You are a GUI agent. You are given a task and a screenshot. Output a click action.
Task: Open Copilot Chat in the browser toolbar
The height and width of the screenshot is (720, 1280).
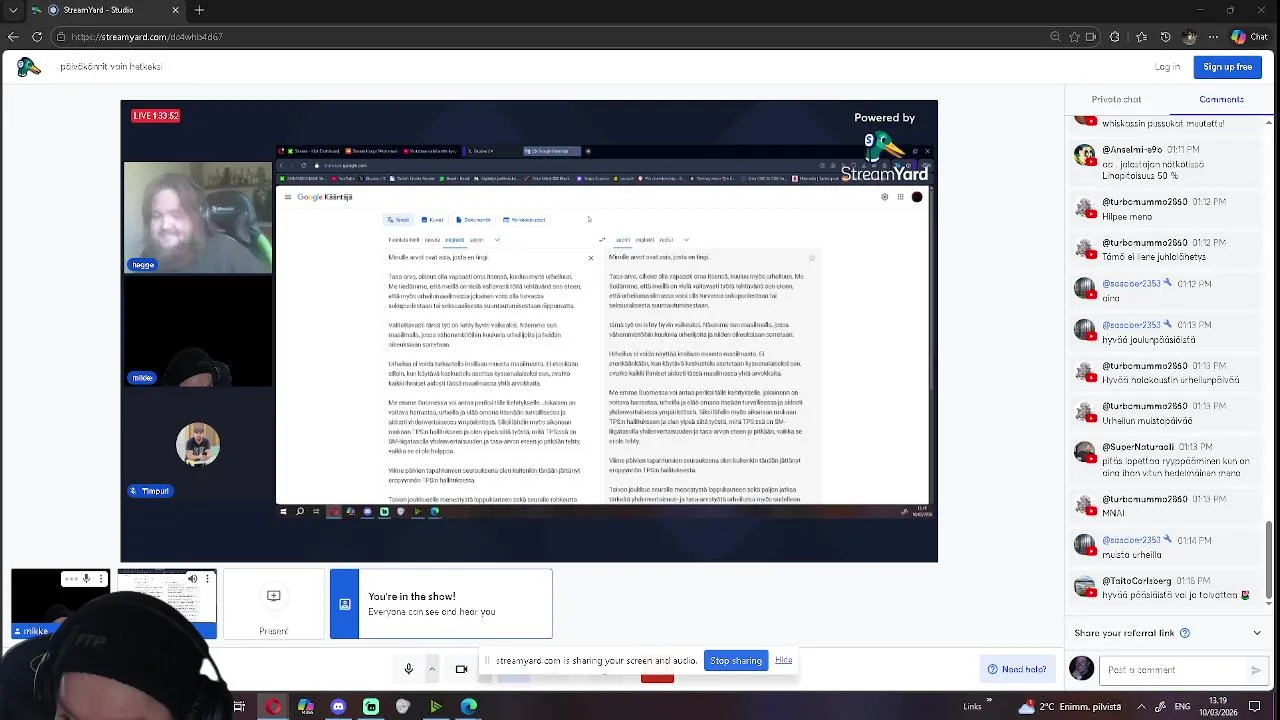click(x=1250, y=37)
